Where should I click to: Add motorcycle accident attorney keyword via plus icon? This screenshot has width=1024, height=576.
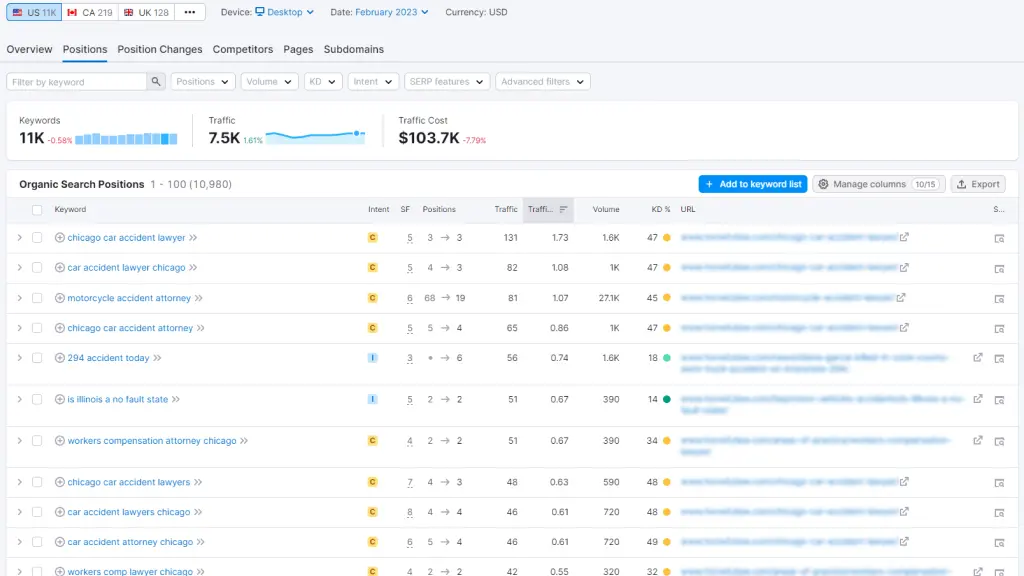click(59, 298)
